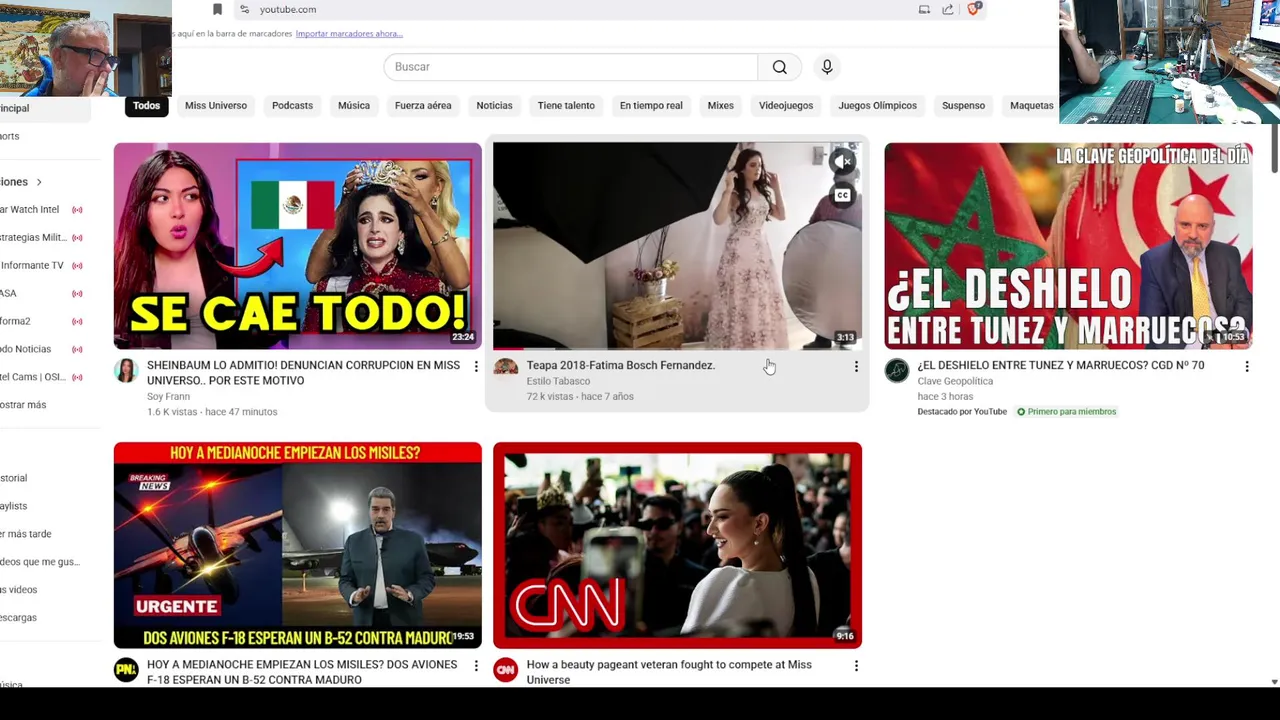This screenshot has height=720, width=1280.
Task: Click the Buscar search input field
Action: point(571,67)
